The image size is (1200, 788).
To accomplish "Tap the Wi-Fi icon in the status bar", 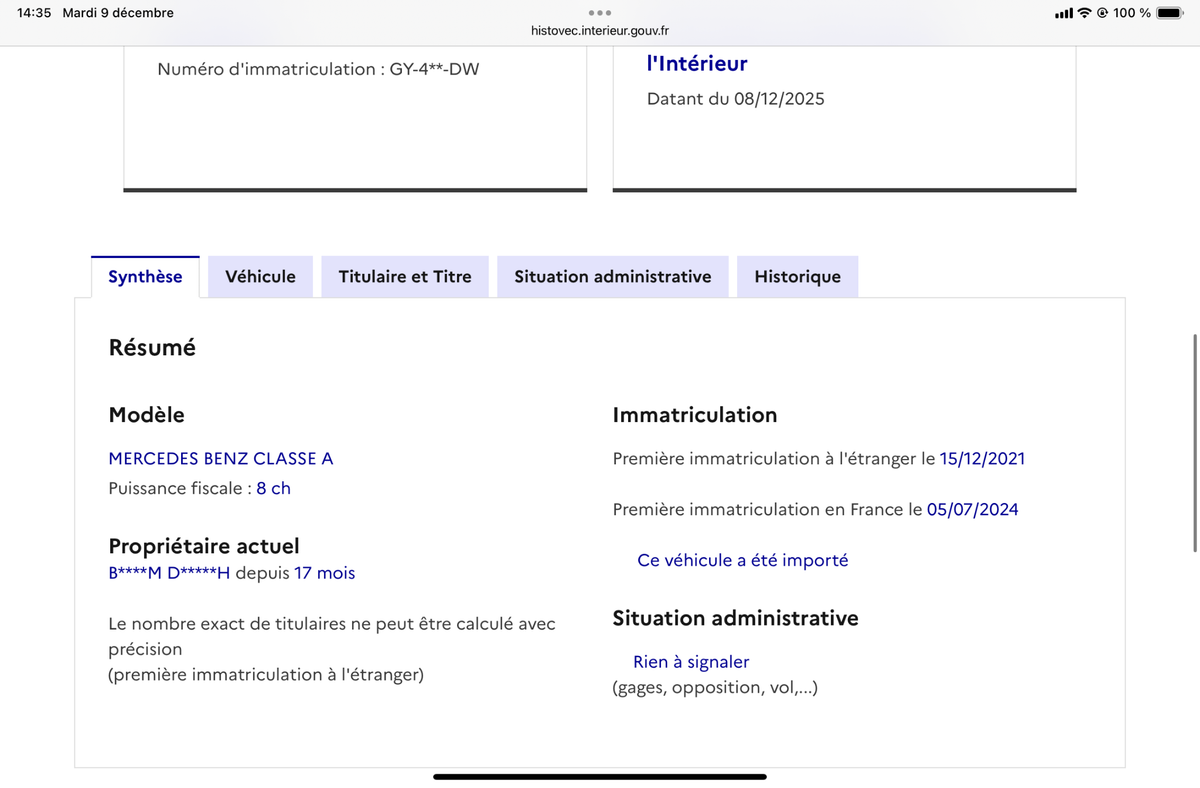I will pos(1086,13).
